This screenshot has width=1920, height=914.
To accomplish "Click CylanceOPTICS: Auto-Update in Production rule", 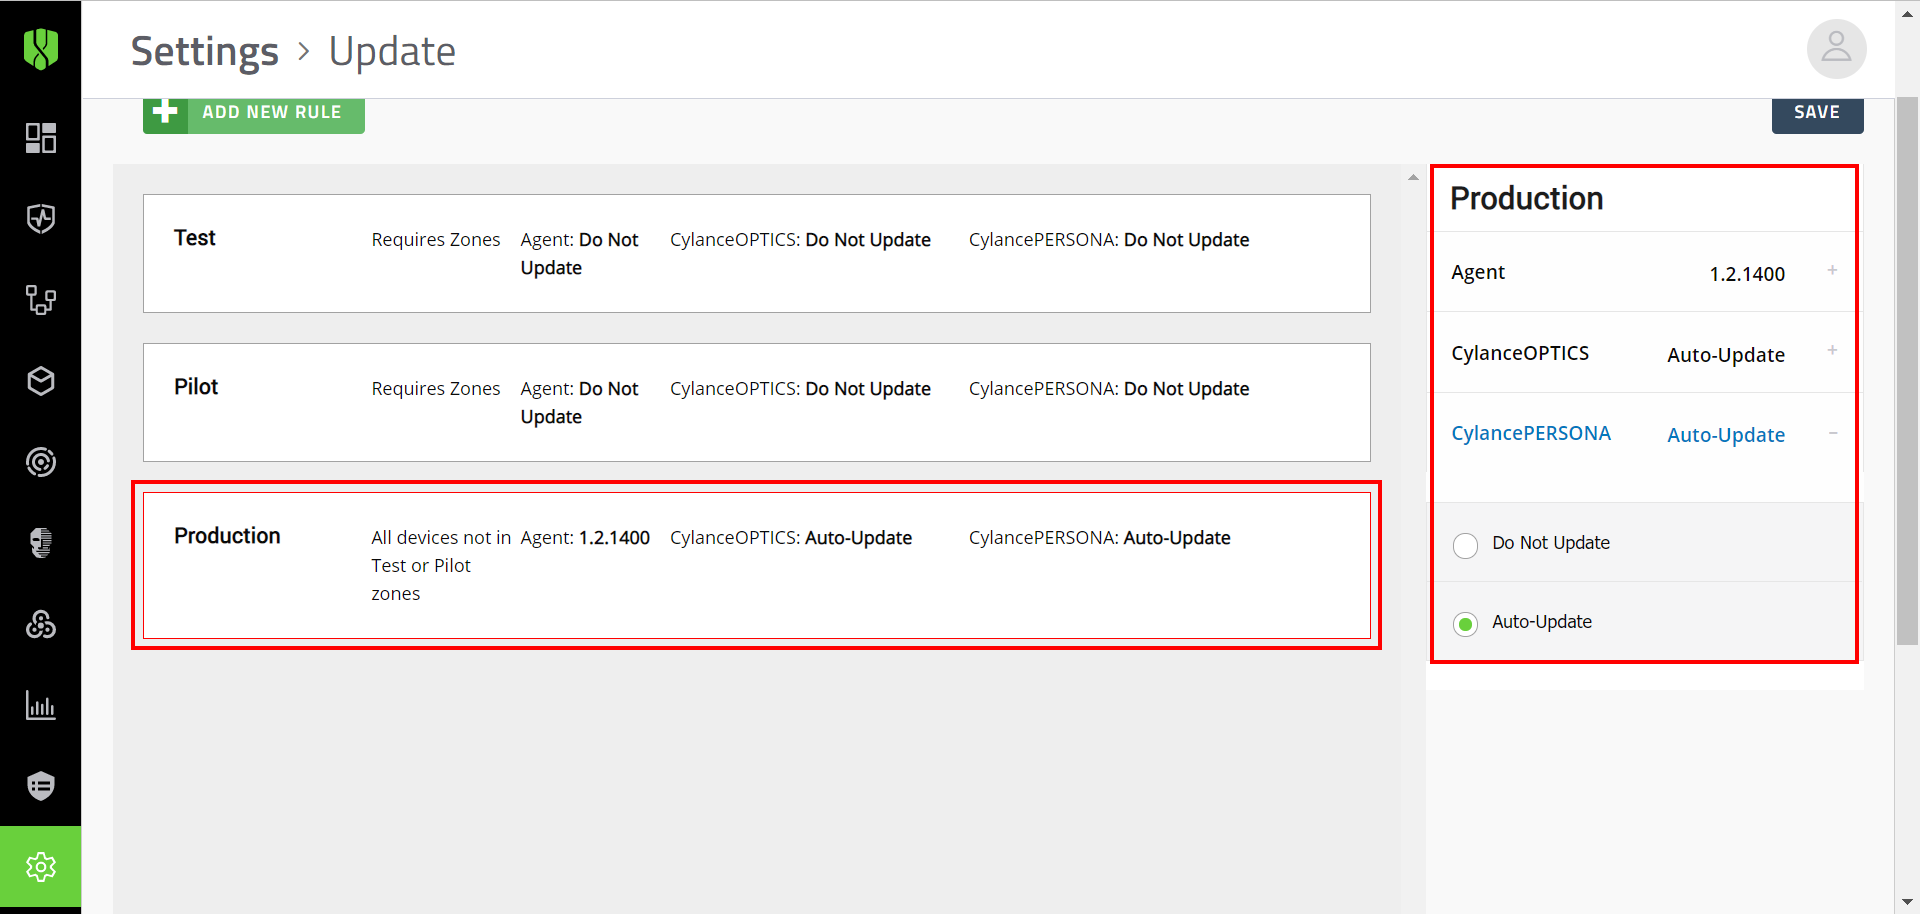I will (791, 538).
